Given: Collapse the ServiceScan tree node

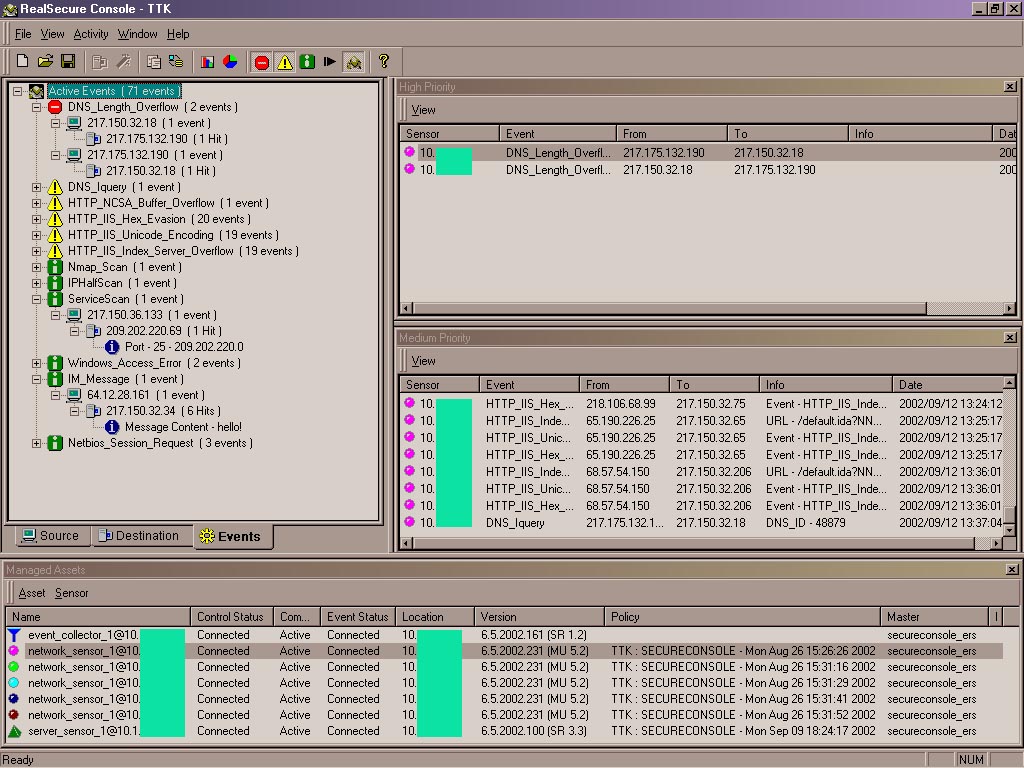Looking at the screenshot, I should (x=37, y=299).
